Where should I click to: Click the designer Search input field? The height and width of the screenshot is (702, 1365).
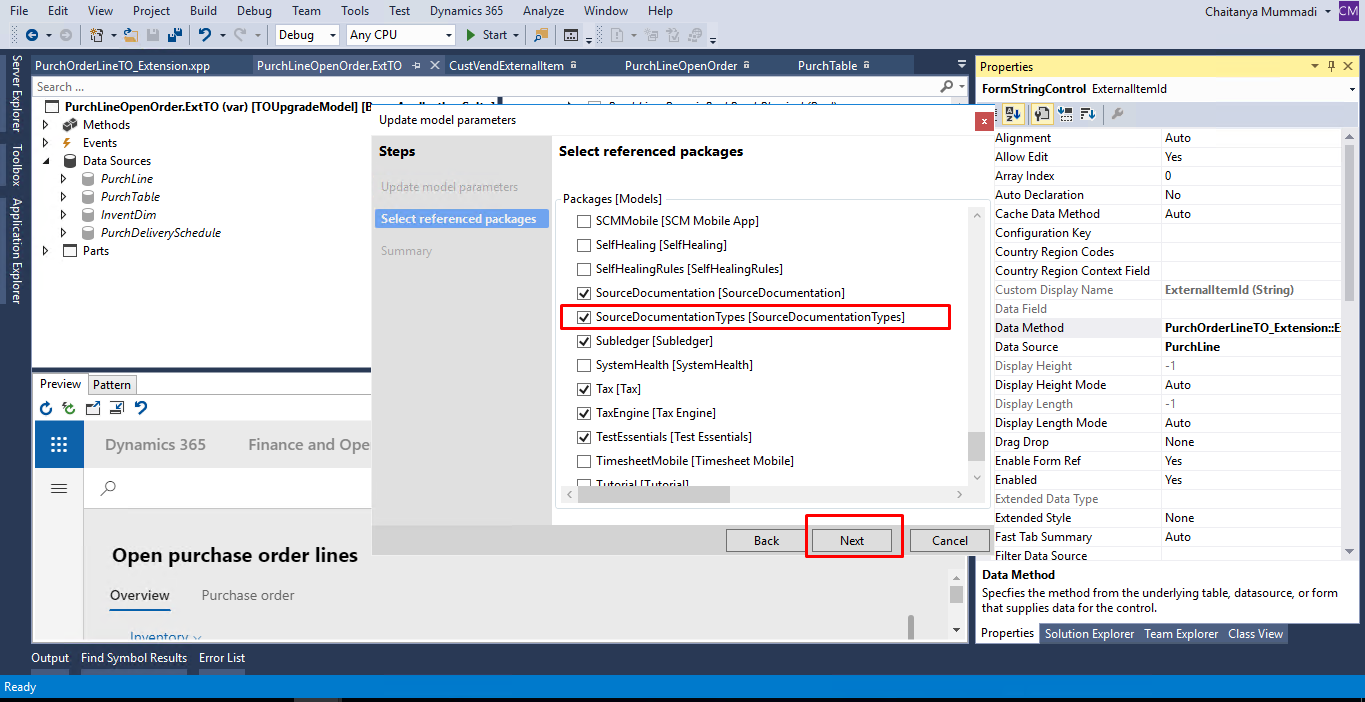(x=485, y=87)
